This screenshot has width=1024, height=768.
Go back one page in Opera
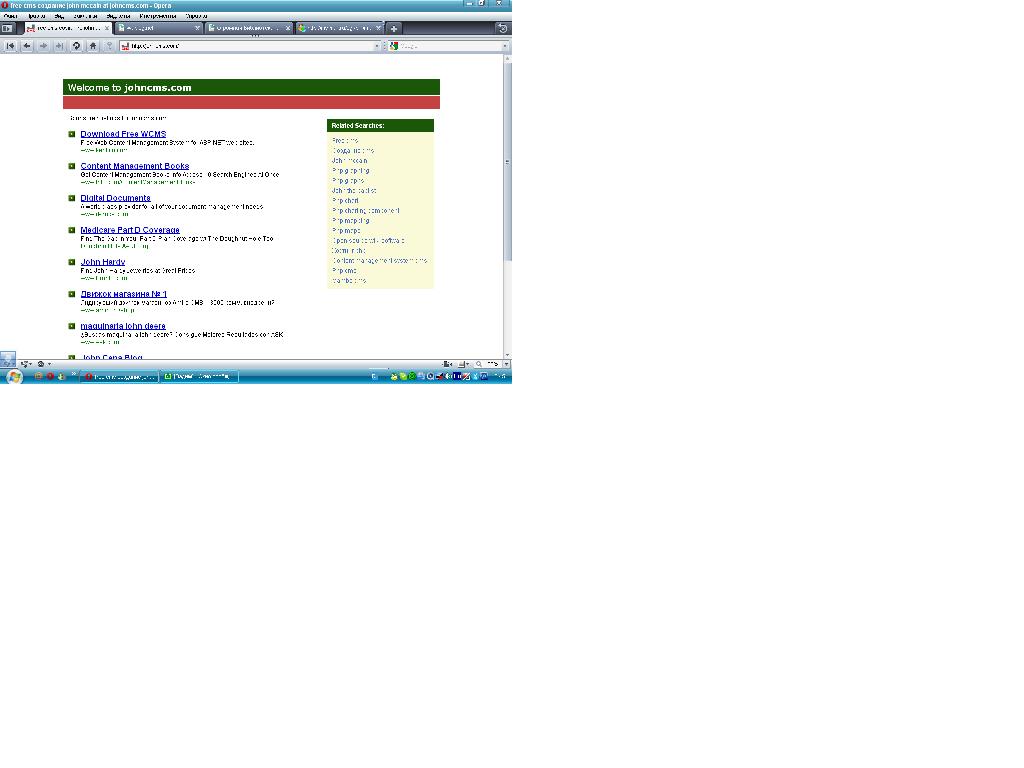click(x=26, y=46)
